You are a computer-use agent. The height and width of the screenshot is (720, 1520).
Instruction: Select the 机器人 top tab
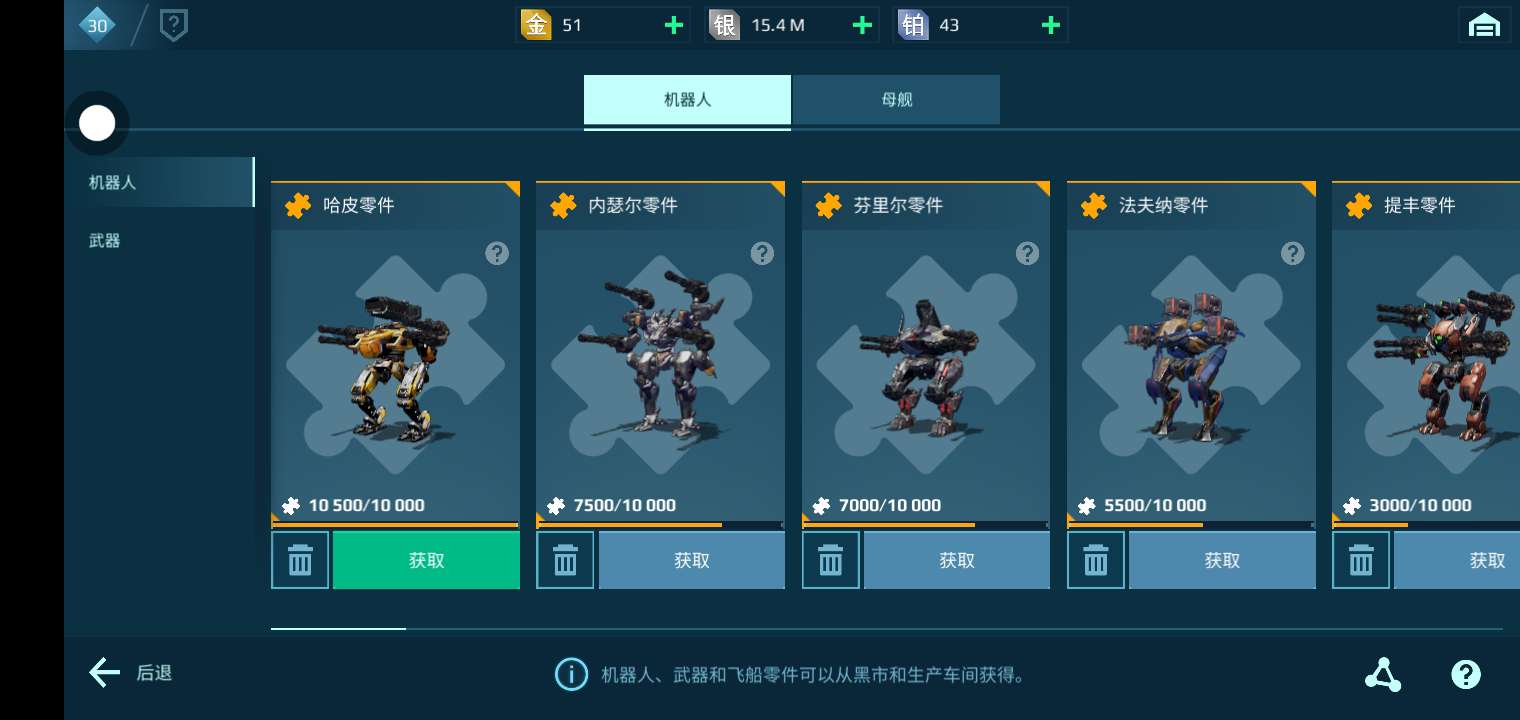[687, 100]
